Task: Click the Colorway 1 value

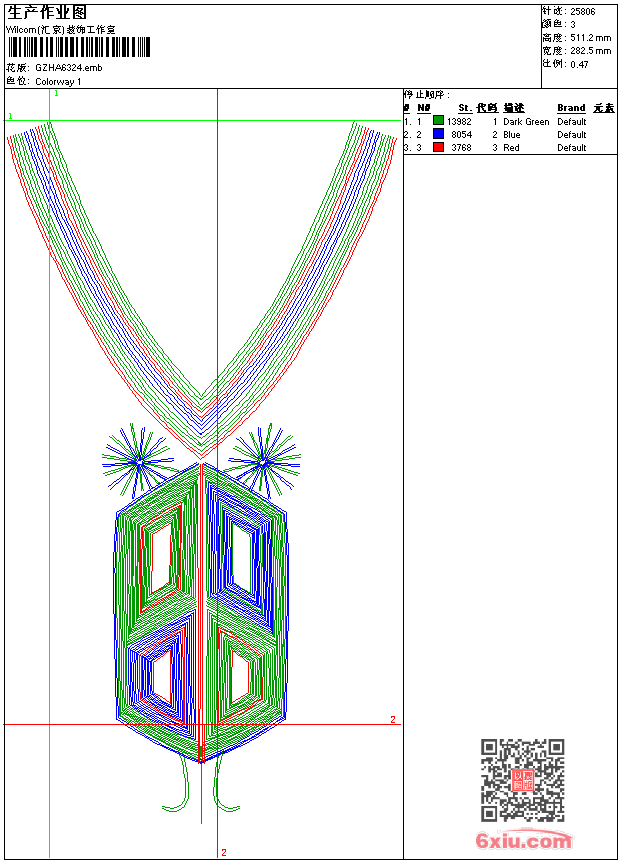Action: (58, 82)
